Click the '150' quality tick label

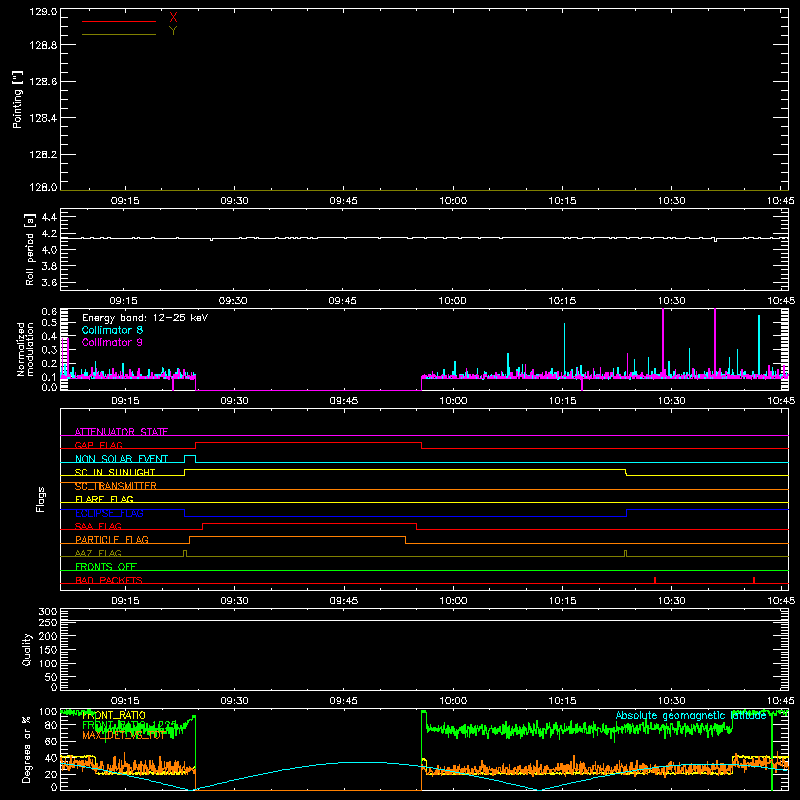click(x=47, y=650)
